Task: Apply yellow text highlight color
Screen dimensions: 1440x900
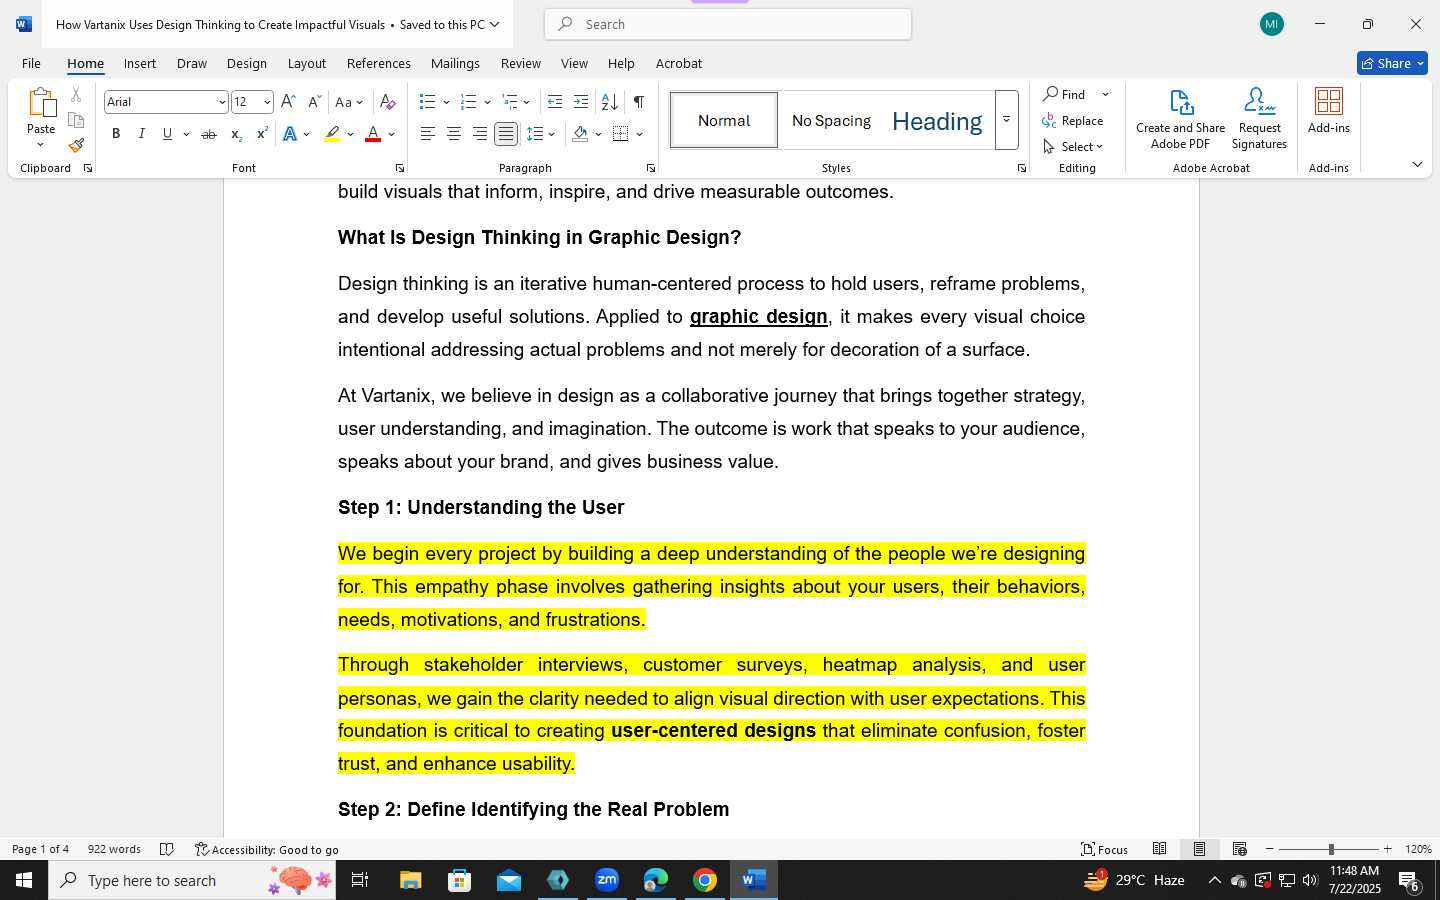Action: pos(332,134)
